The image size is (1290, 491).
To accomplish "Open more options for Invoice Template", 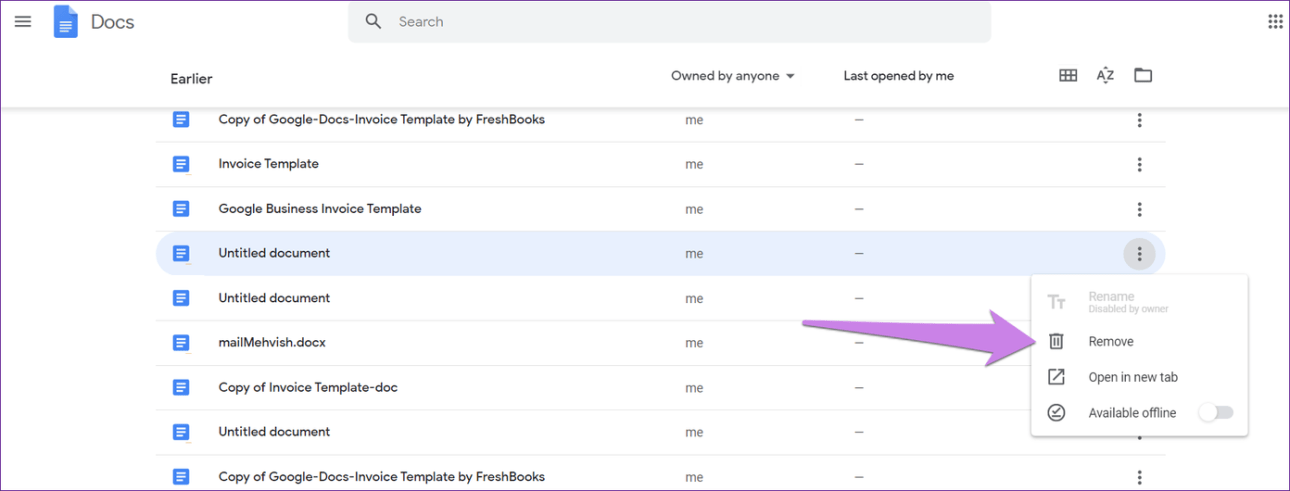I will click(1139, 165).
